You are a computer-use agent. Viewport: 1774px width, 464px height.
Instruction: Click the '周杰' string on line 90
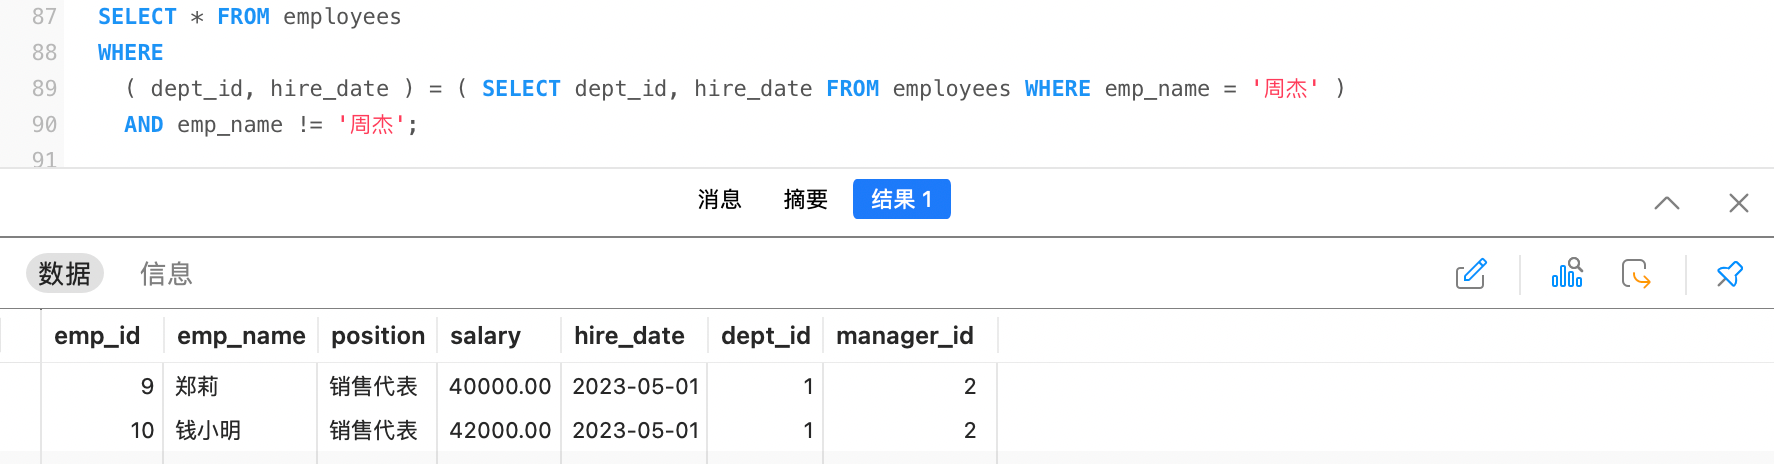tap(371, 125)
